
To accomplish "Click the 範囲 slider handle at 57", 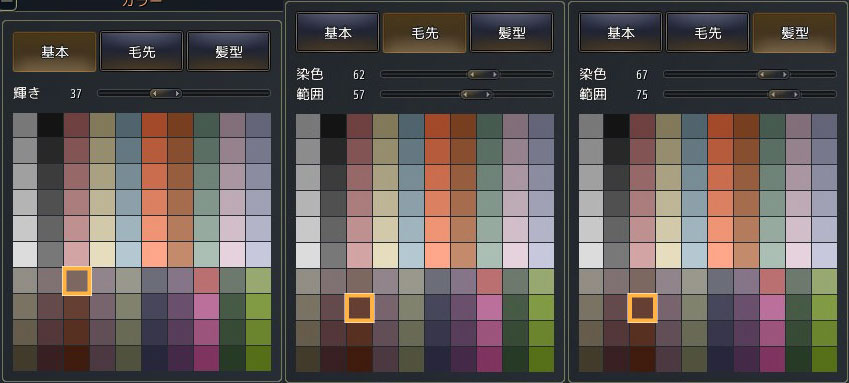I will coord(476,95).
